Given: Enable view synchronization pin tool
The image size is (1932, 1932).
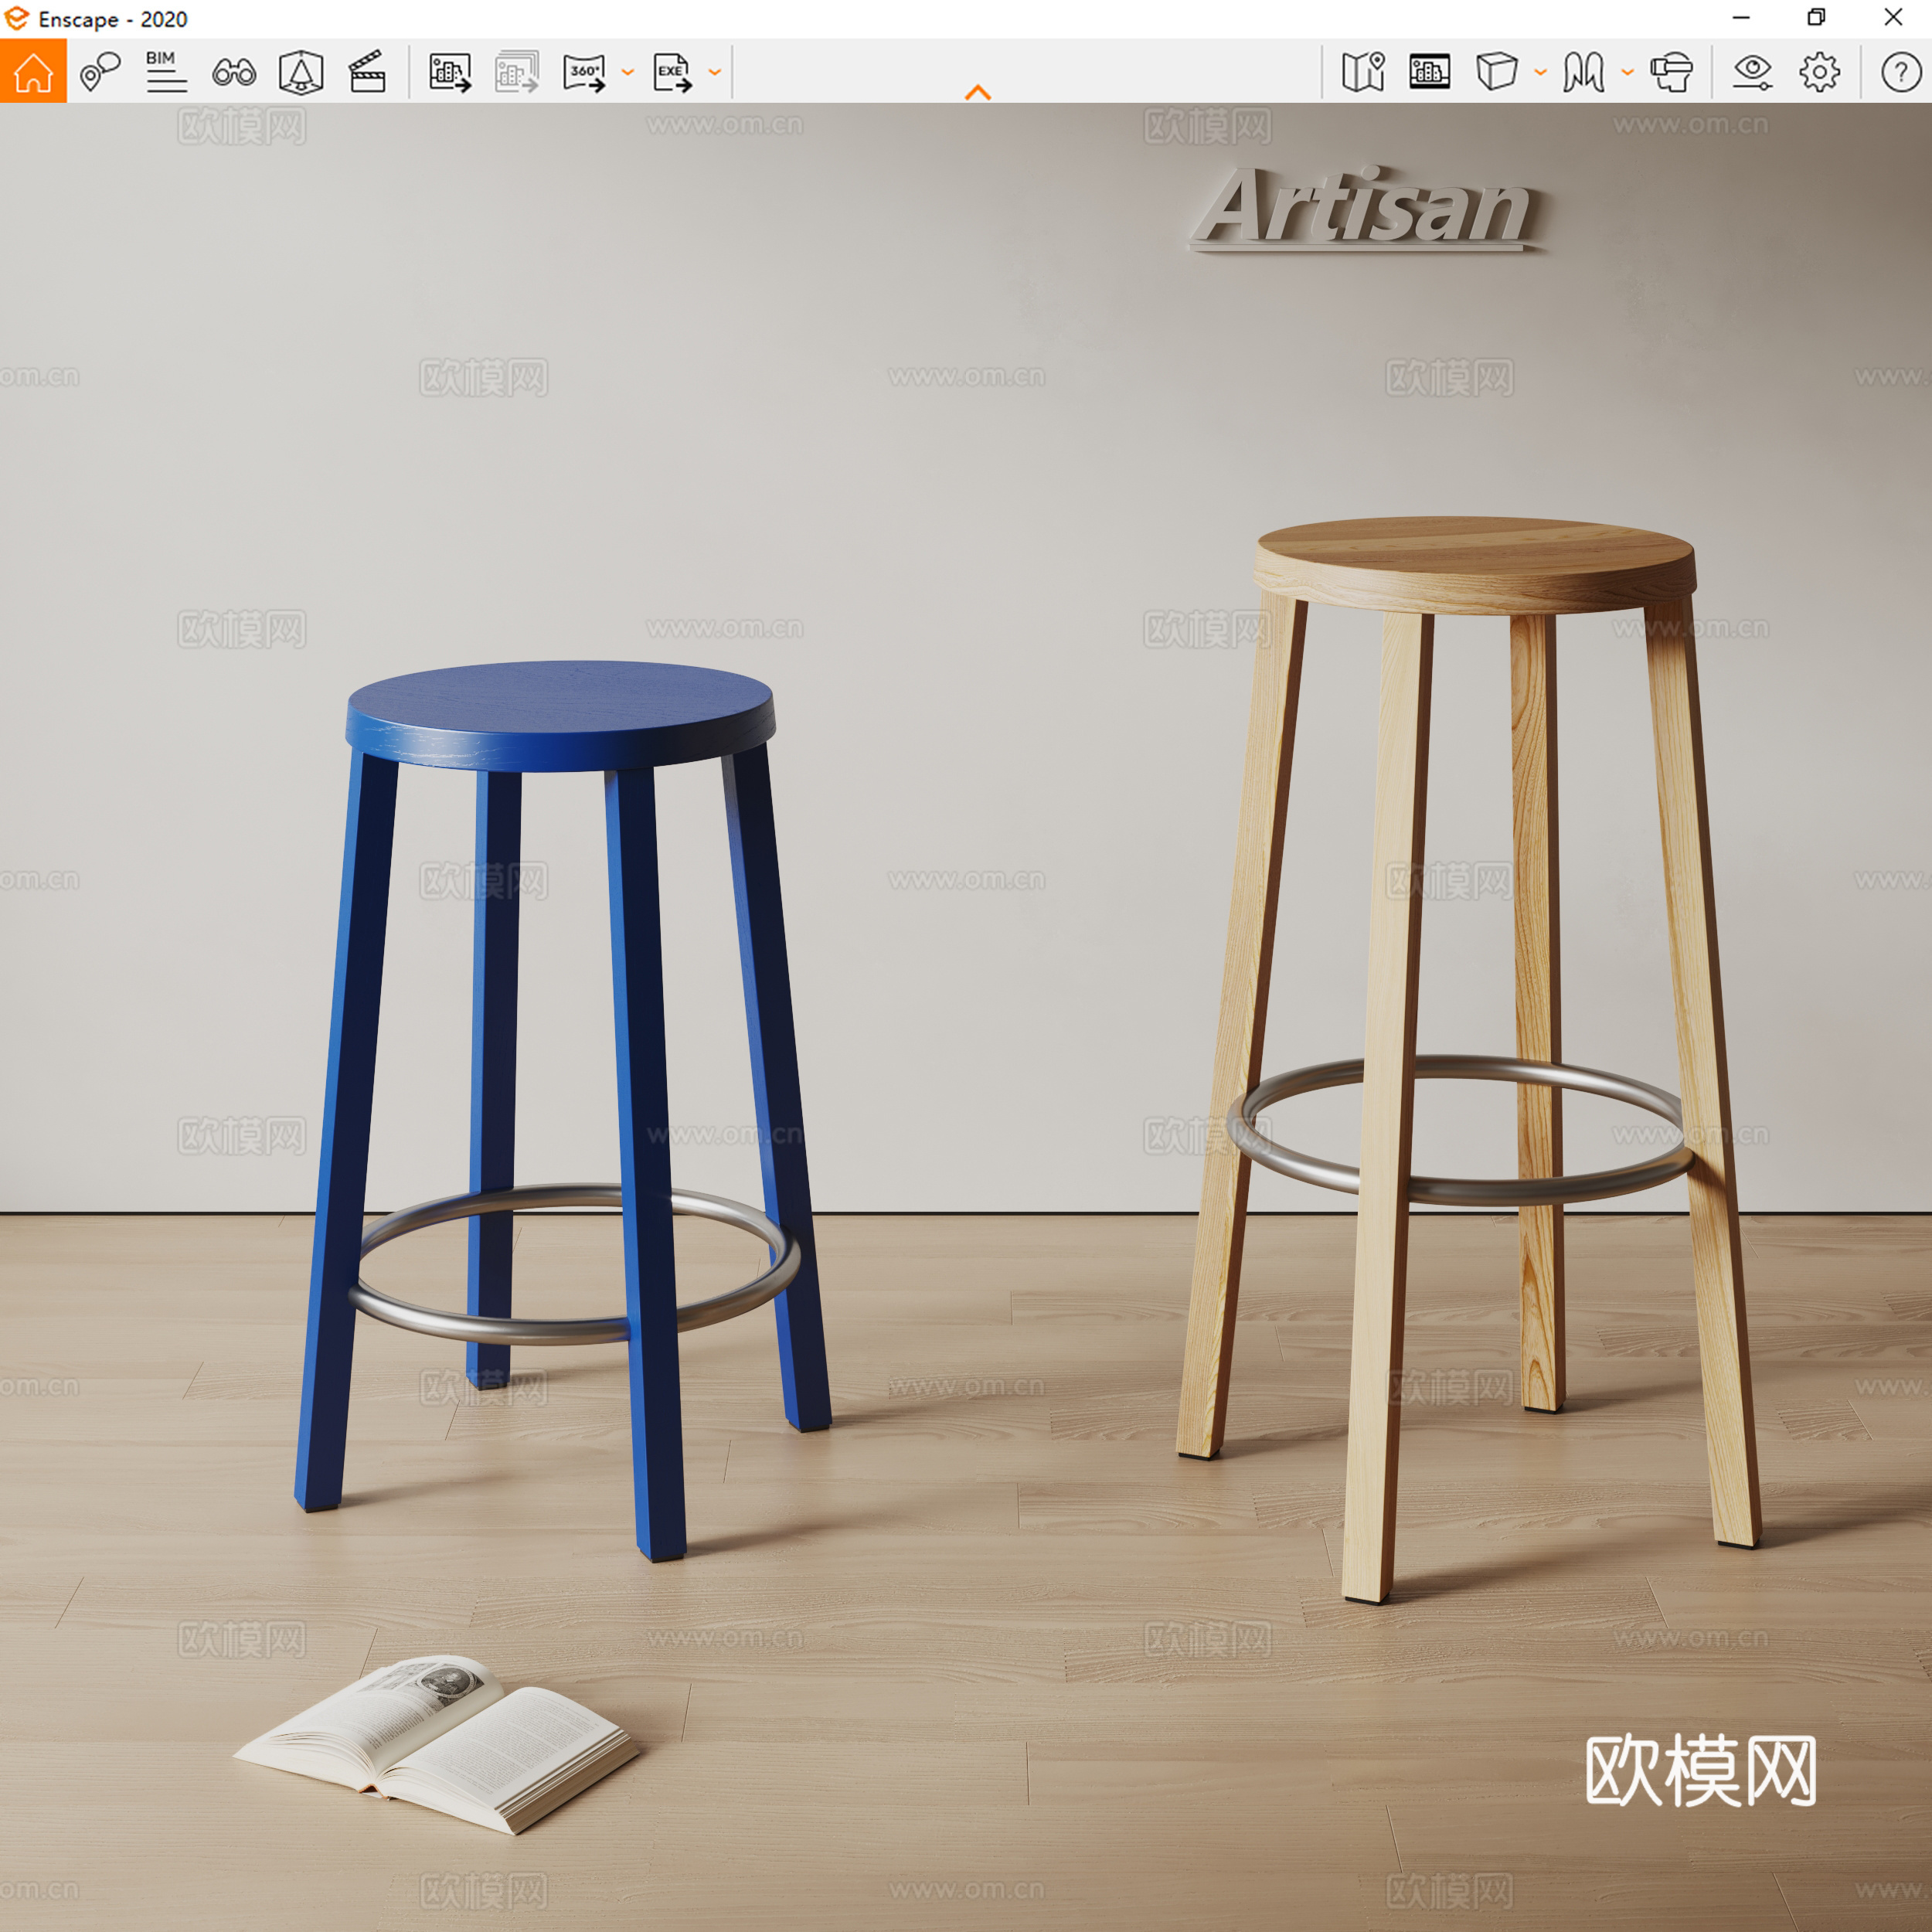Looking at the screenshot, I should 98,72.
